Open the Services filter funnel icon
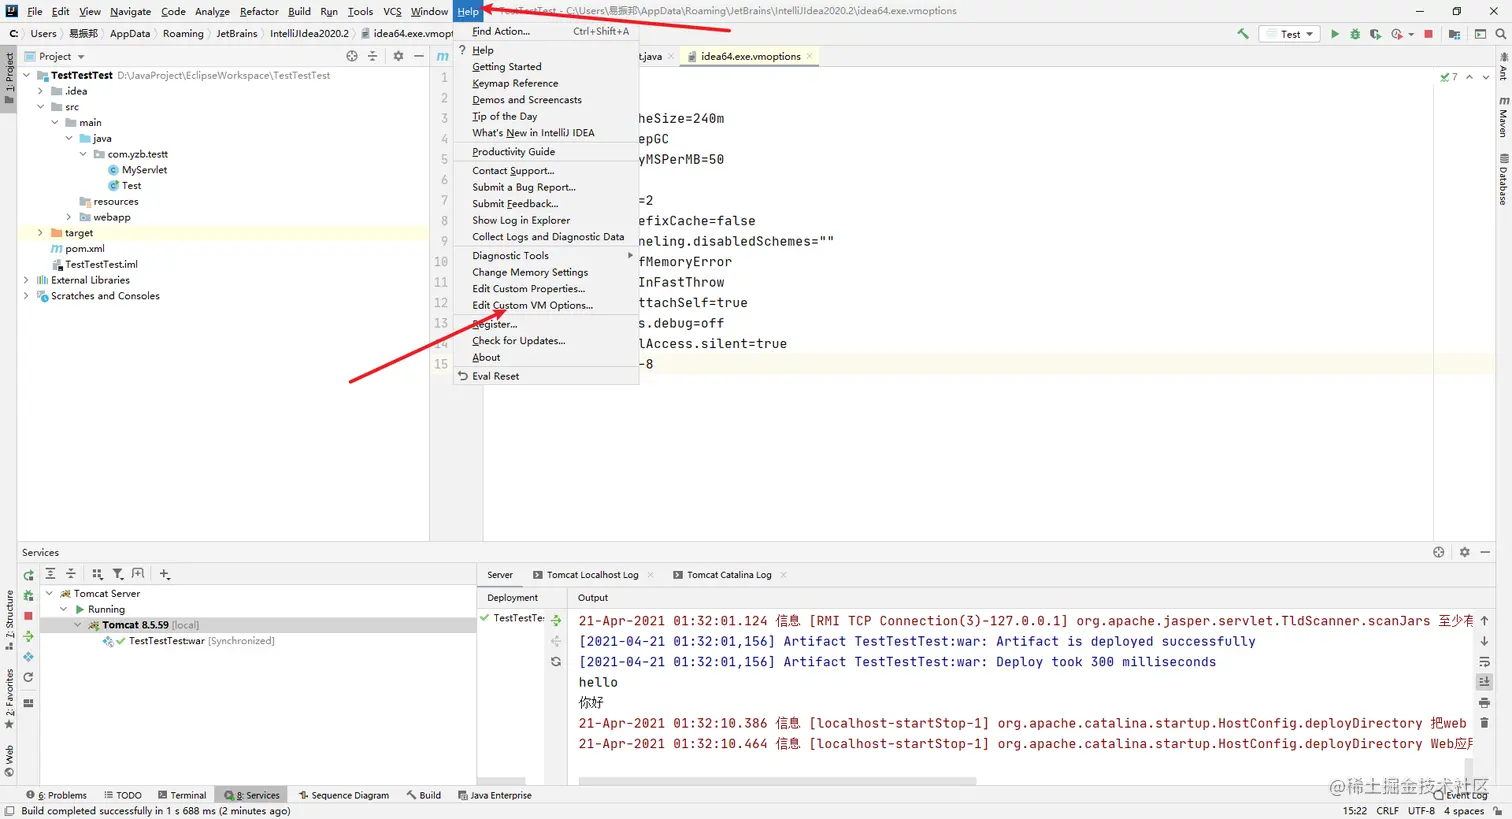 [x=118, y=574]
